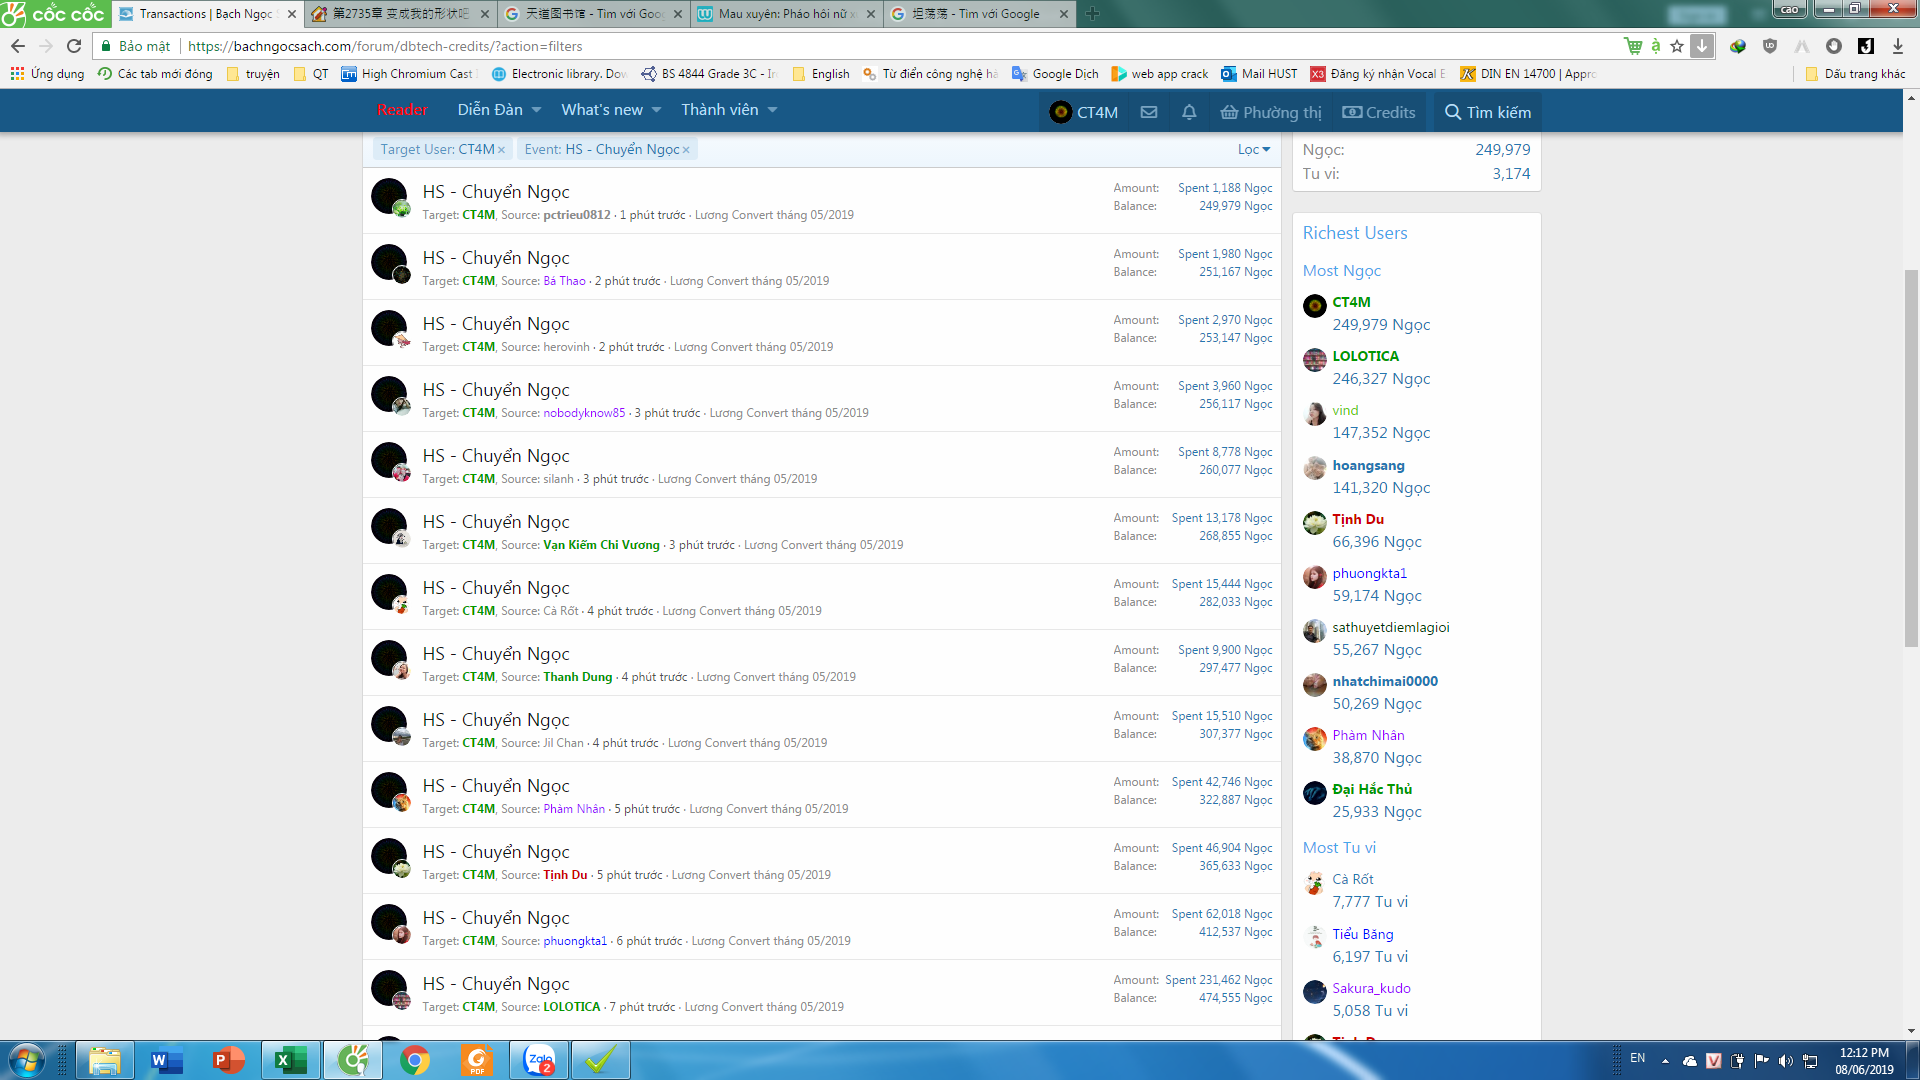The image size is (1920, 1080).
Task: Expand the Lọc filter dropdown
Action: (x=1254, y=149)
